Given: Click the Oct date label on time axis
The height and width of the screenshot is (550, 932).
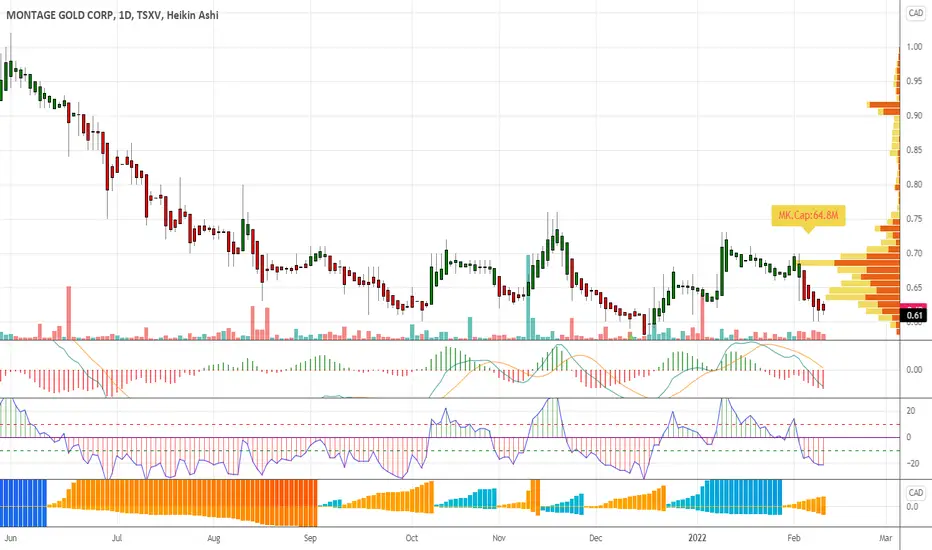Looking at the screenshot, I should (x=411, y=538).
